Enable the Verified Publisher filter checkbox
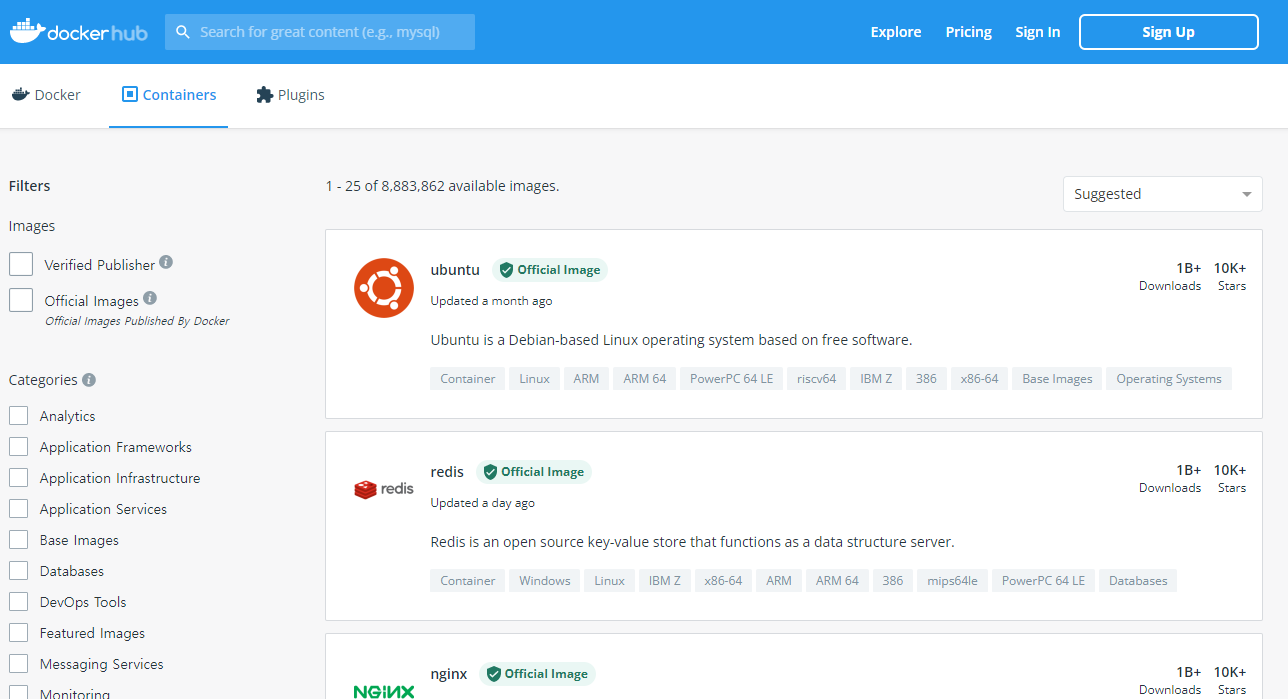The width and height of the screenshot is (1288, 699). click(x=21, y=264)
